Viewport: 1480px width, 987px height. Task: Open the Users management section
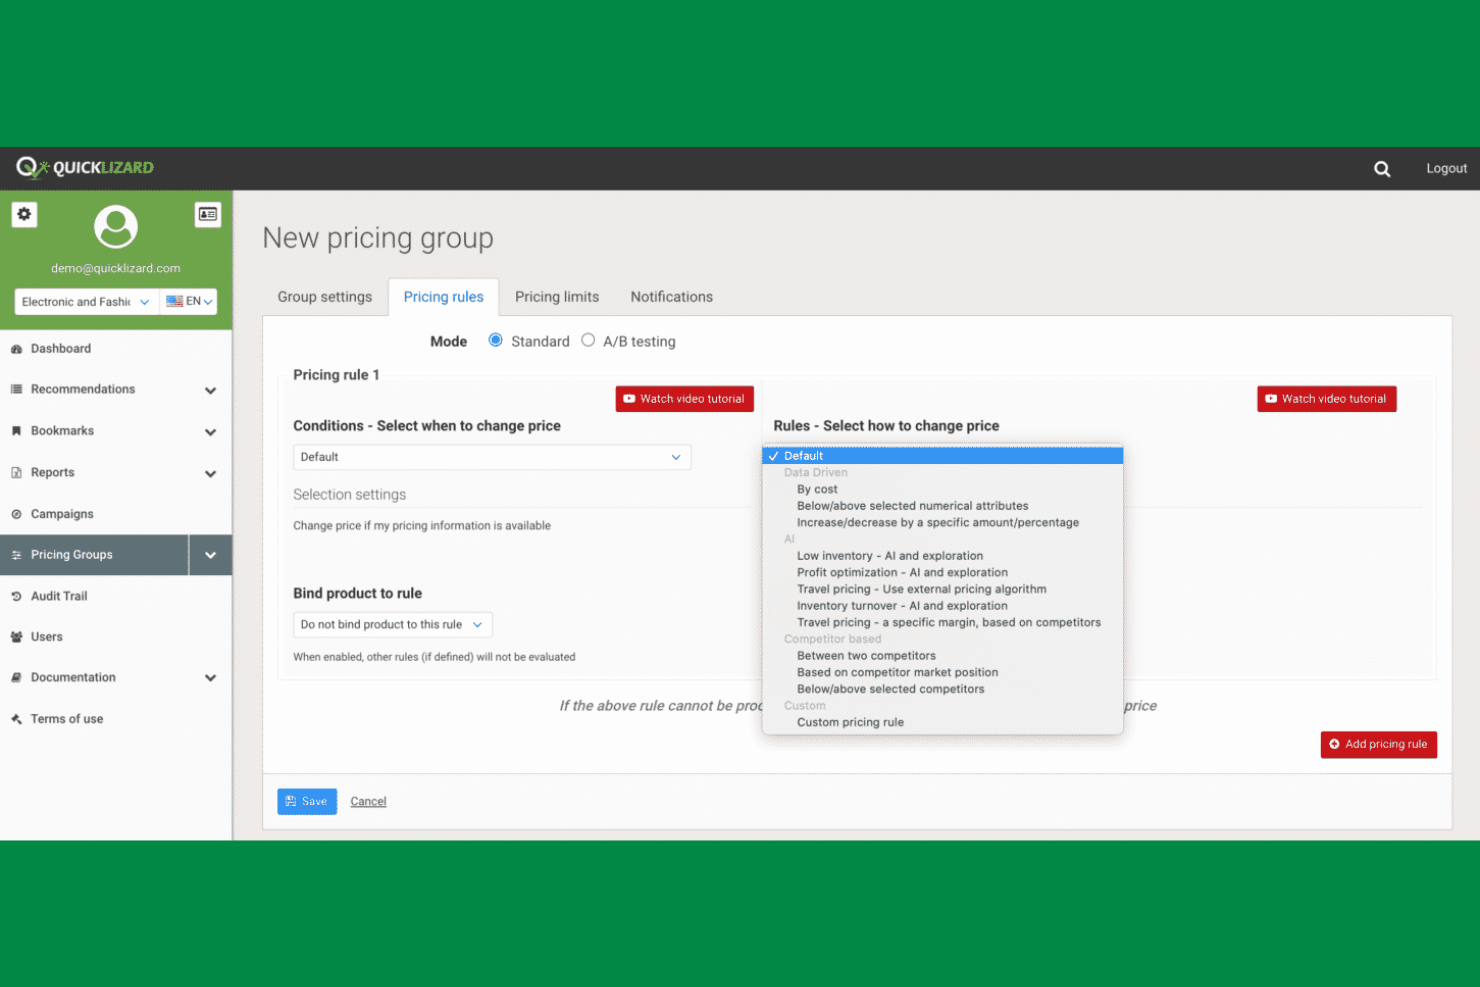46,636
